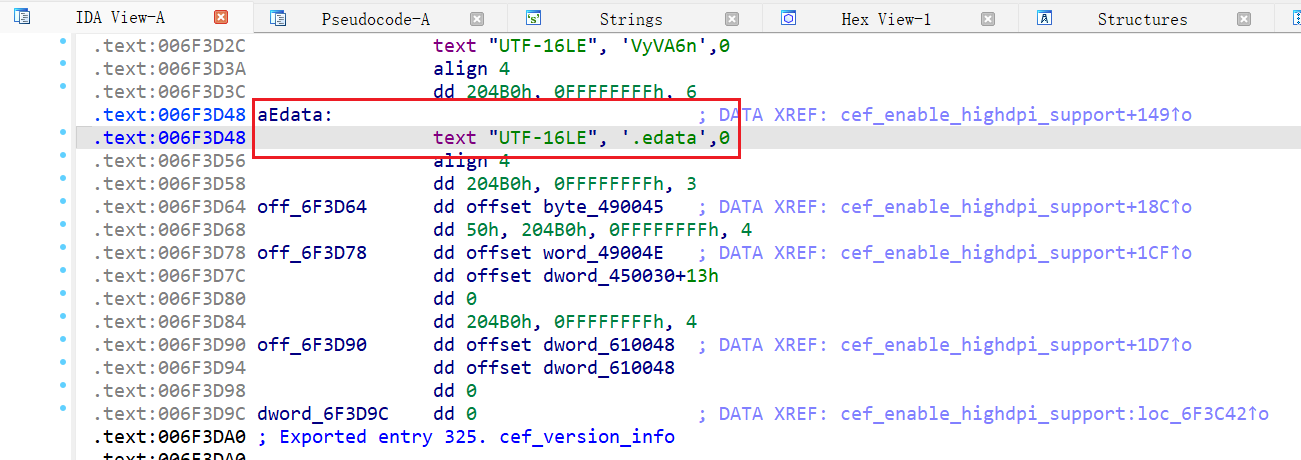Image resolution: width=1301 pixels, height=460 pixels.
Task: Click the Hex View-1 tab icon
Action: tap(789, 18)
